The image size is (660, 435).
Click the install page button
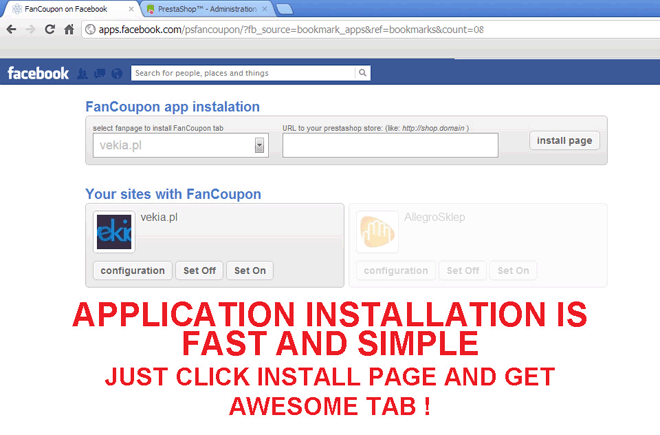pos(564,141)
